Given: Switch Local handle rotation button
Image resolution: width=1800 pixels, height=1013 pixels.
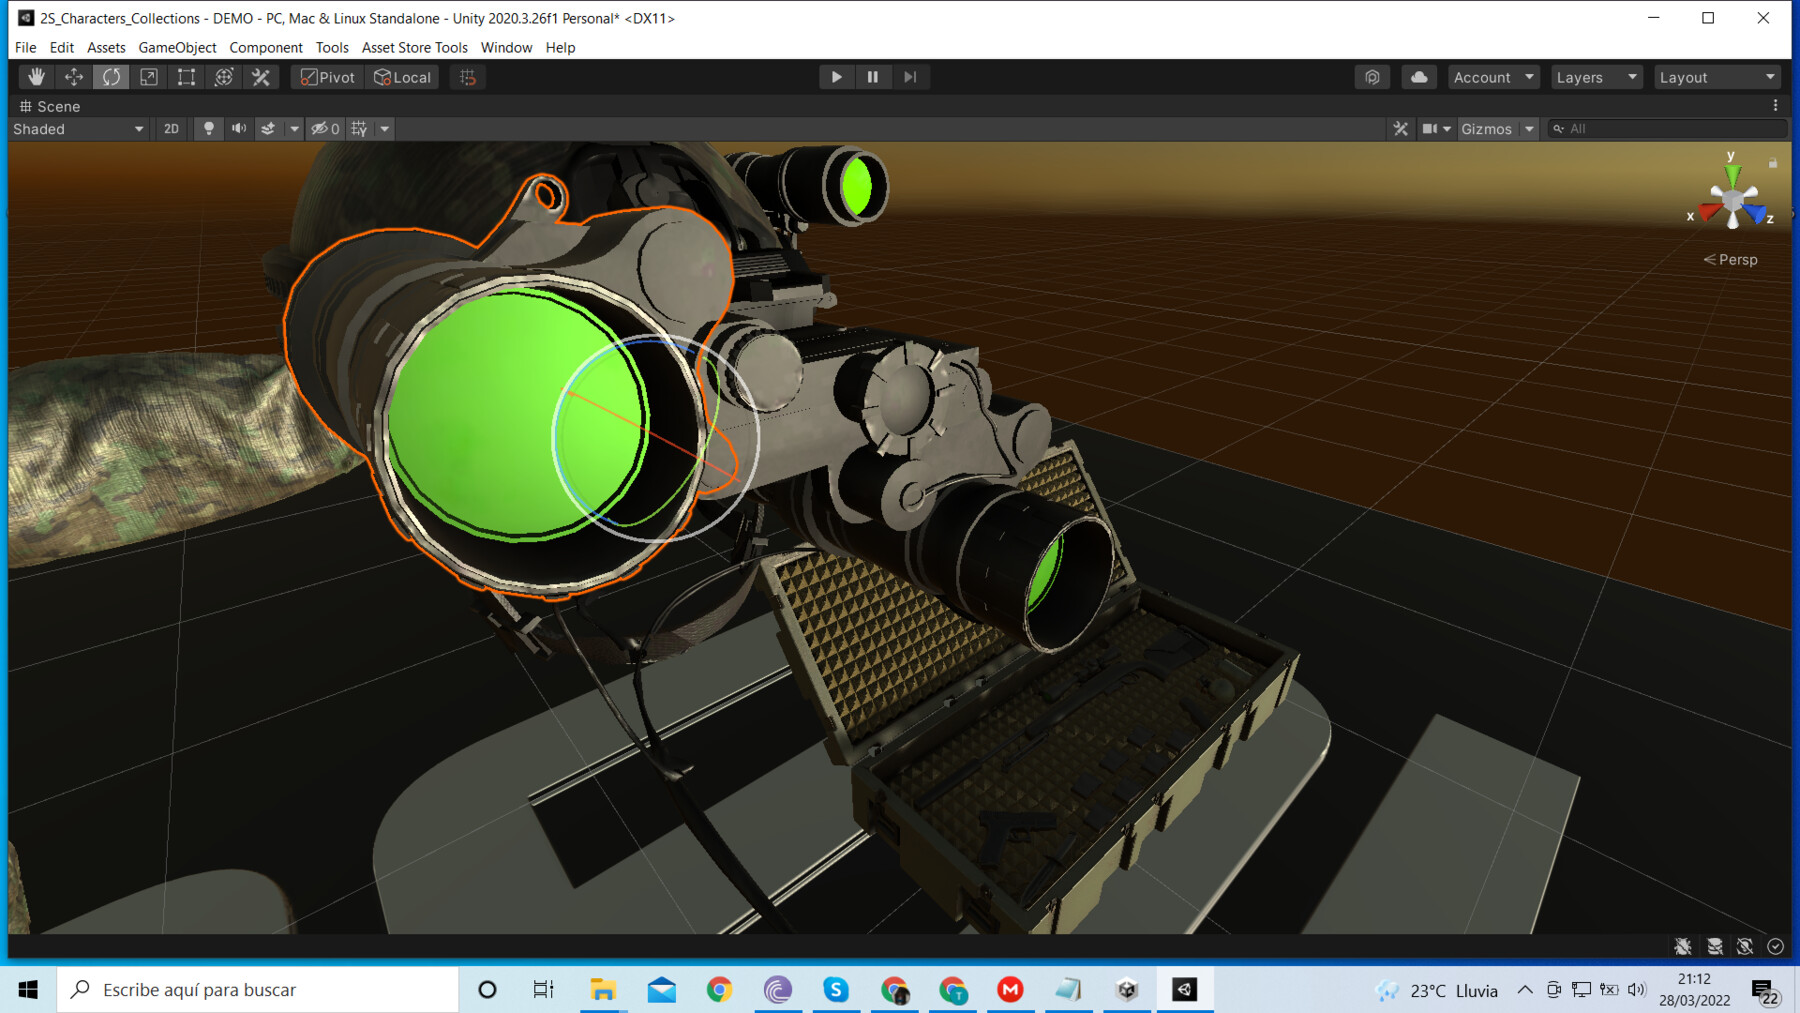Looking at the screenshot, I should [x=402, y=77].
